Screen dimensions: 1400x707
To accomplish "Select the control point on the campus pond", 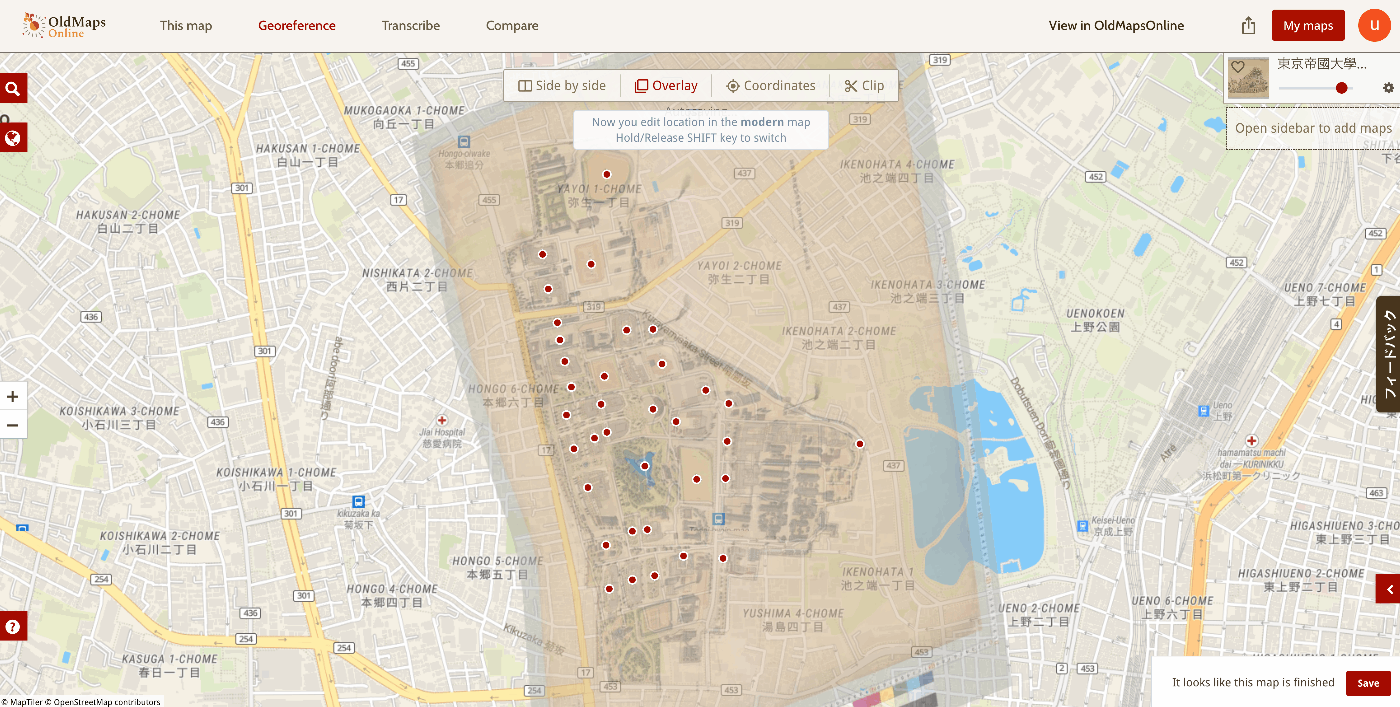I will [x=645, y=466].
